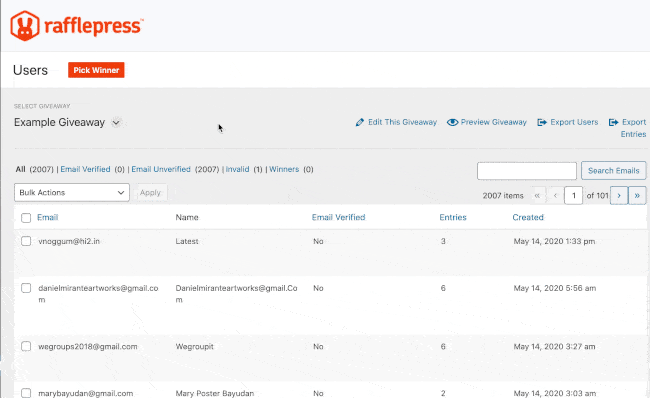Click the RafflePress rabbit logo icon
Screen dimensions: 650x398
(25, 26)
